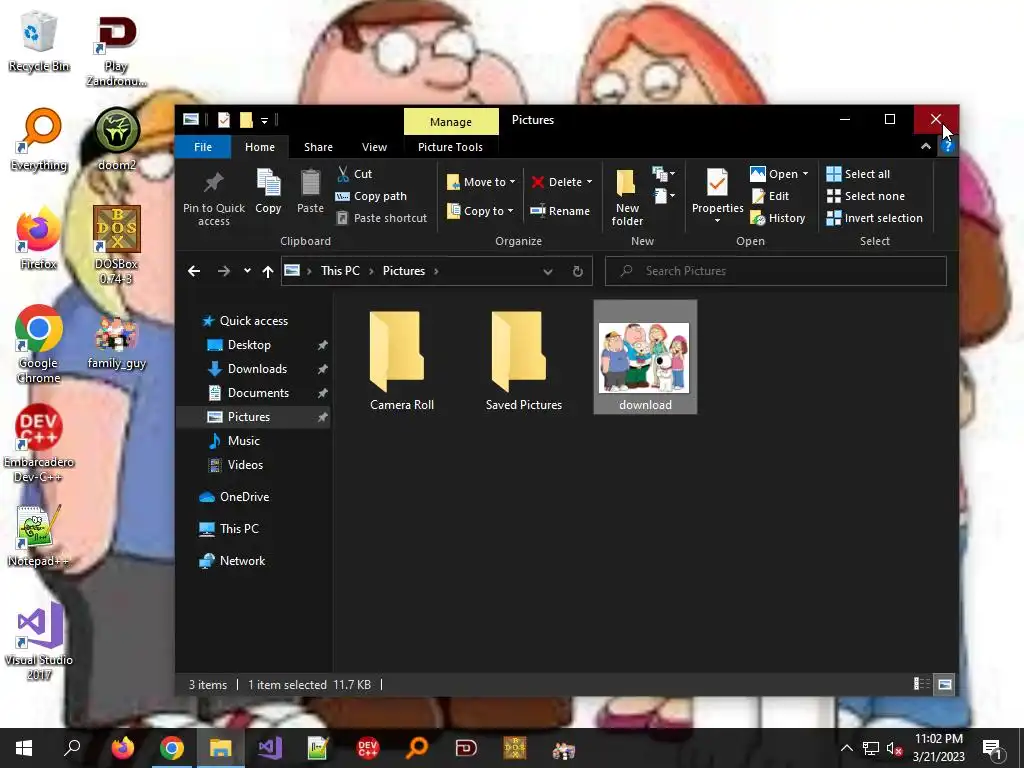Create a New folder
The height and width of the screenshot is (768, 1024).
point(627,197)
